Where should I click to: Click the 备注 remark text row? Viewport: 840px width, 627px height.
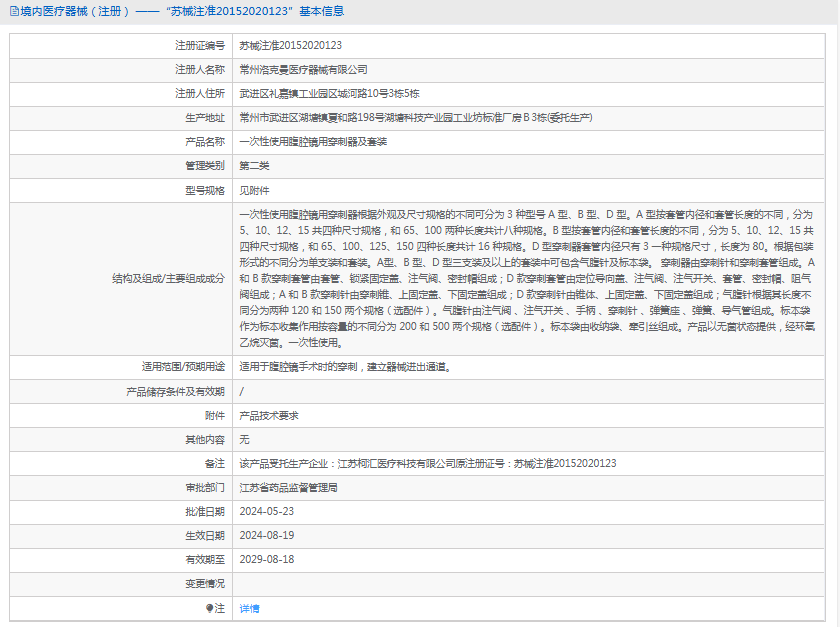(x=428, y=464)
